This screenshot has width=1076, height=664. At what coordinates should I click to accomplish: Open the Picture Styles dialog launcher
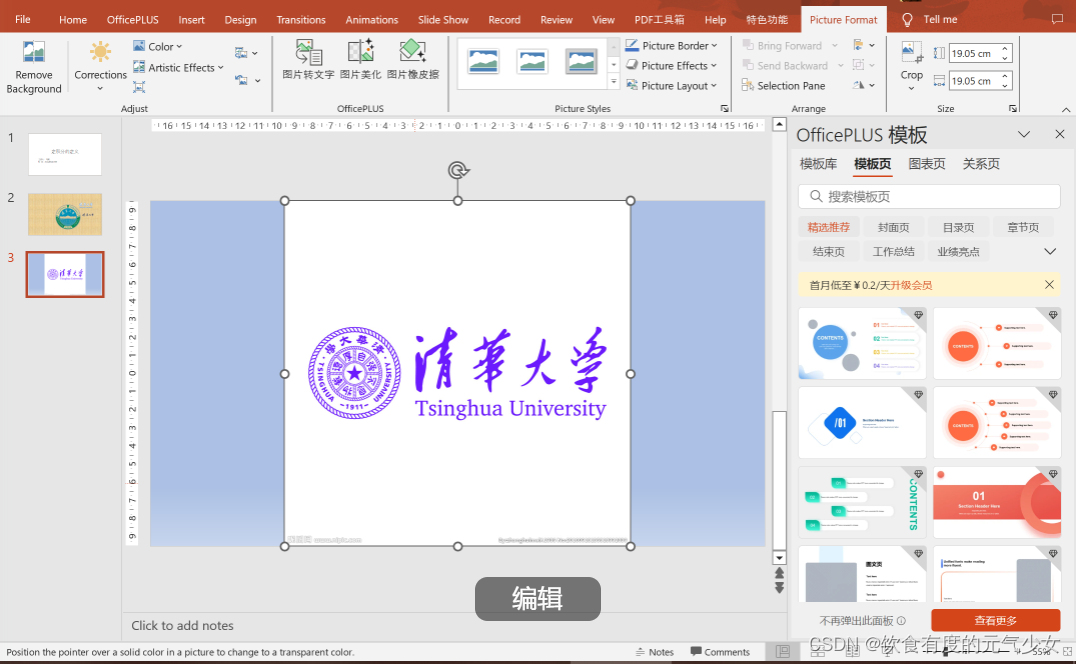724,108
